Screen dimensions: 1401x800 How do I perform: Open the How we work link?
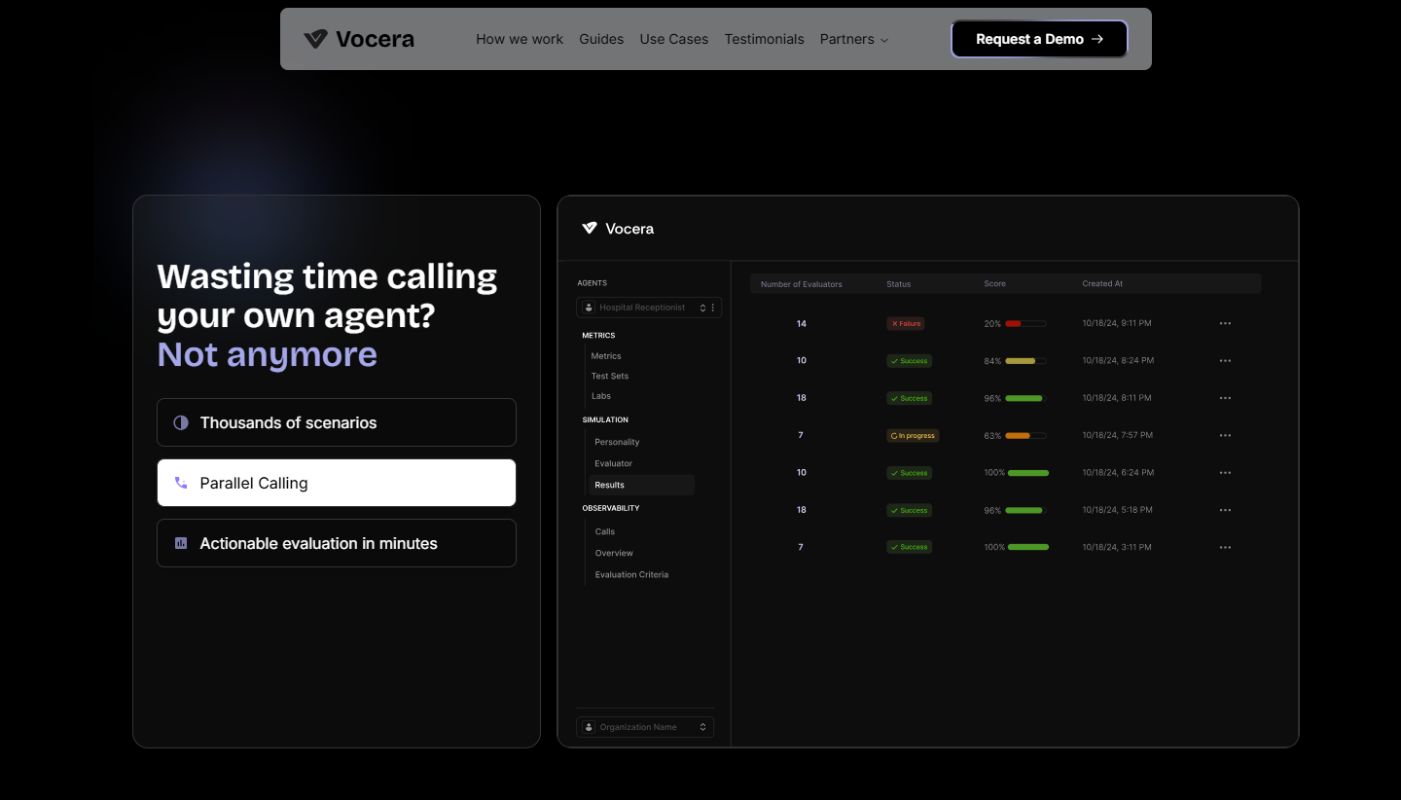(x=519, y=39)
